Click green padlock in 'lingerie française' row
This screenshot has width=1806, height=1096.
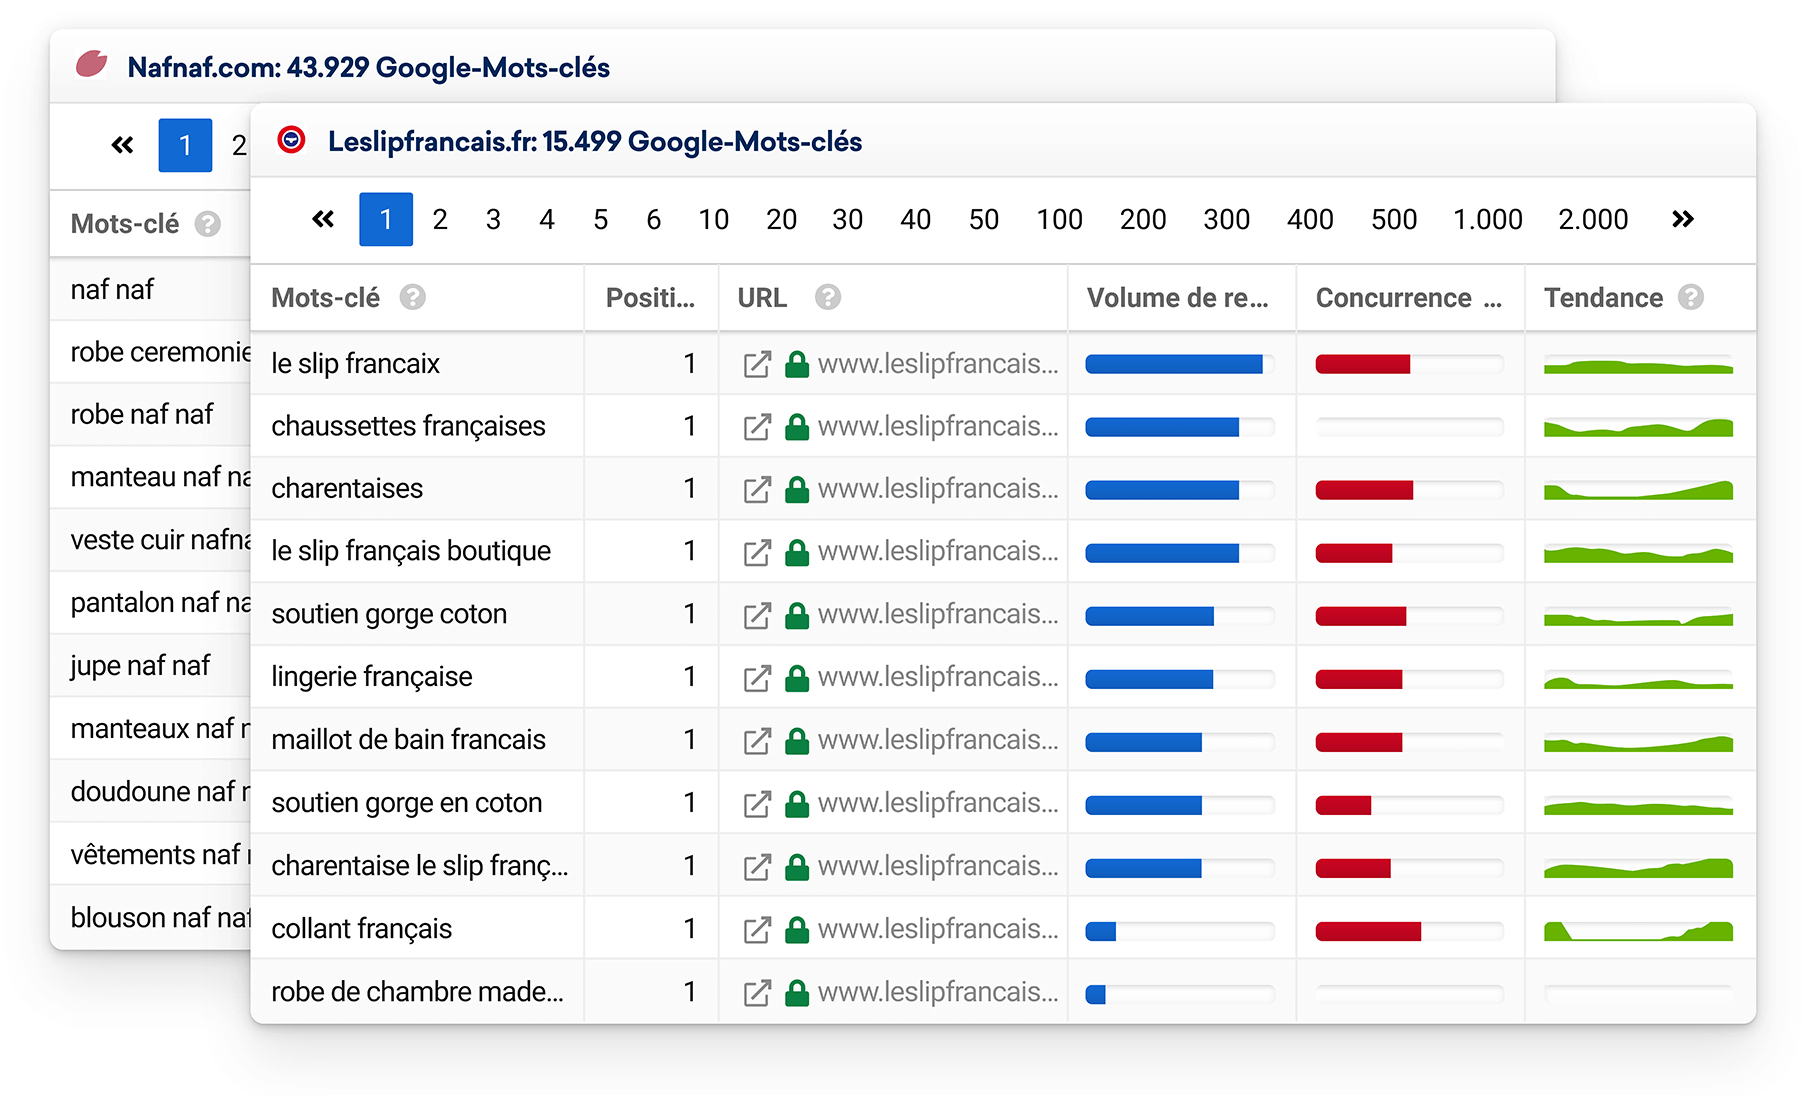pos(797,678)
